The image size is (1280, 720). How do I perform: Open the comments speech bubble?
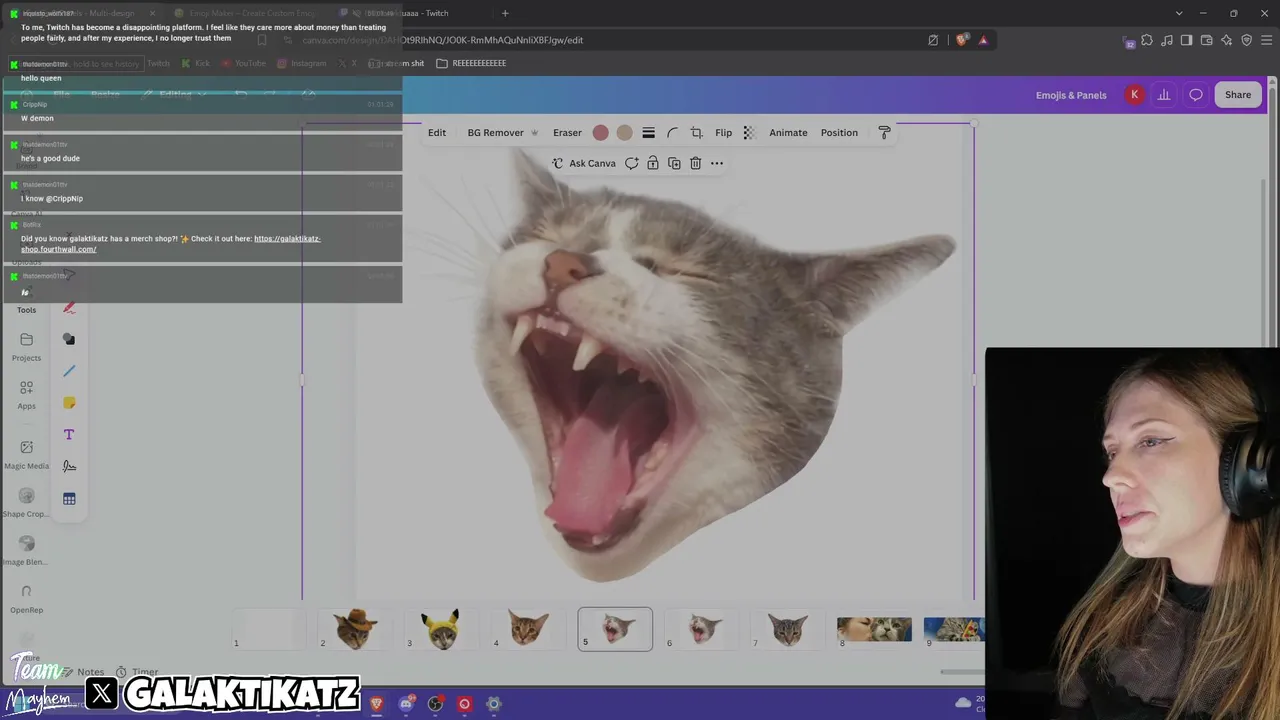pyautogui.click(x=1196, y=95)
